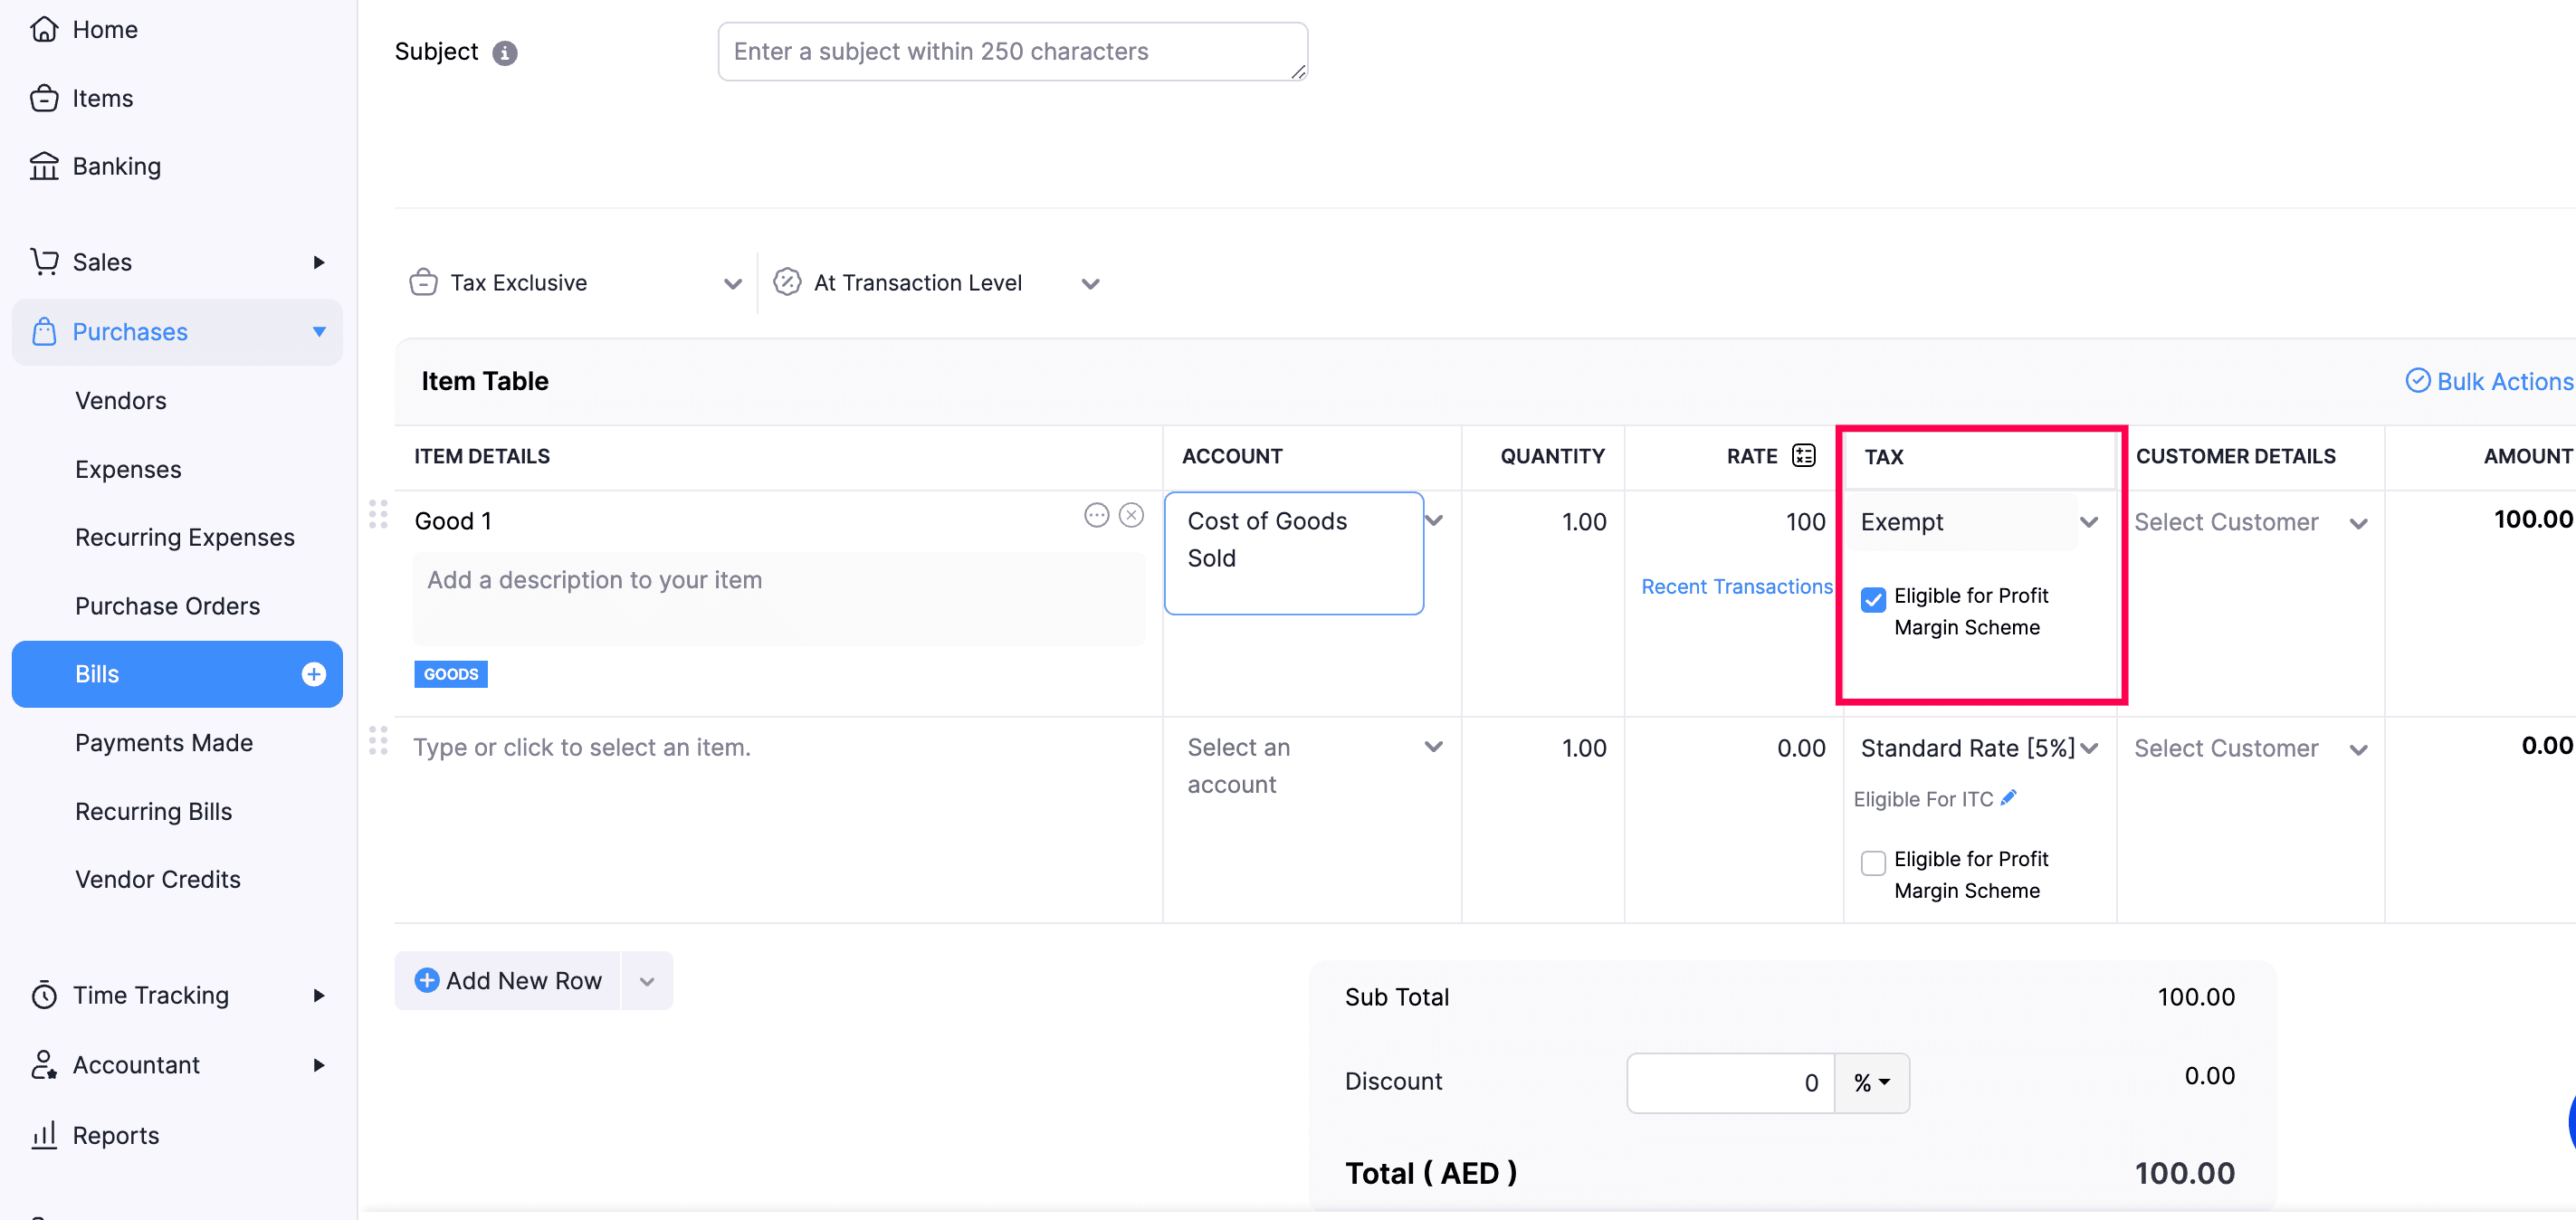Grab the drag handle of Good 1 row
2576x1220 pixels.
coord(378,514)
